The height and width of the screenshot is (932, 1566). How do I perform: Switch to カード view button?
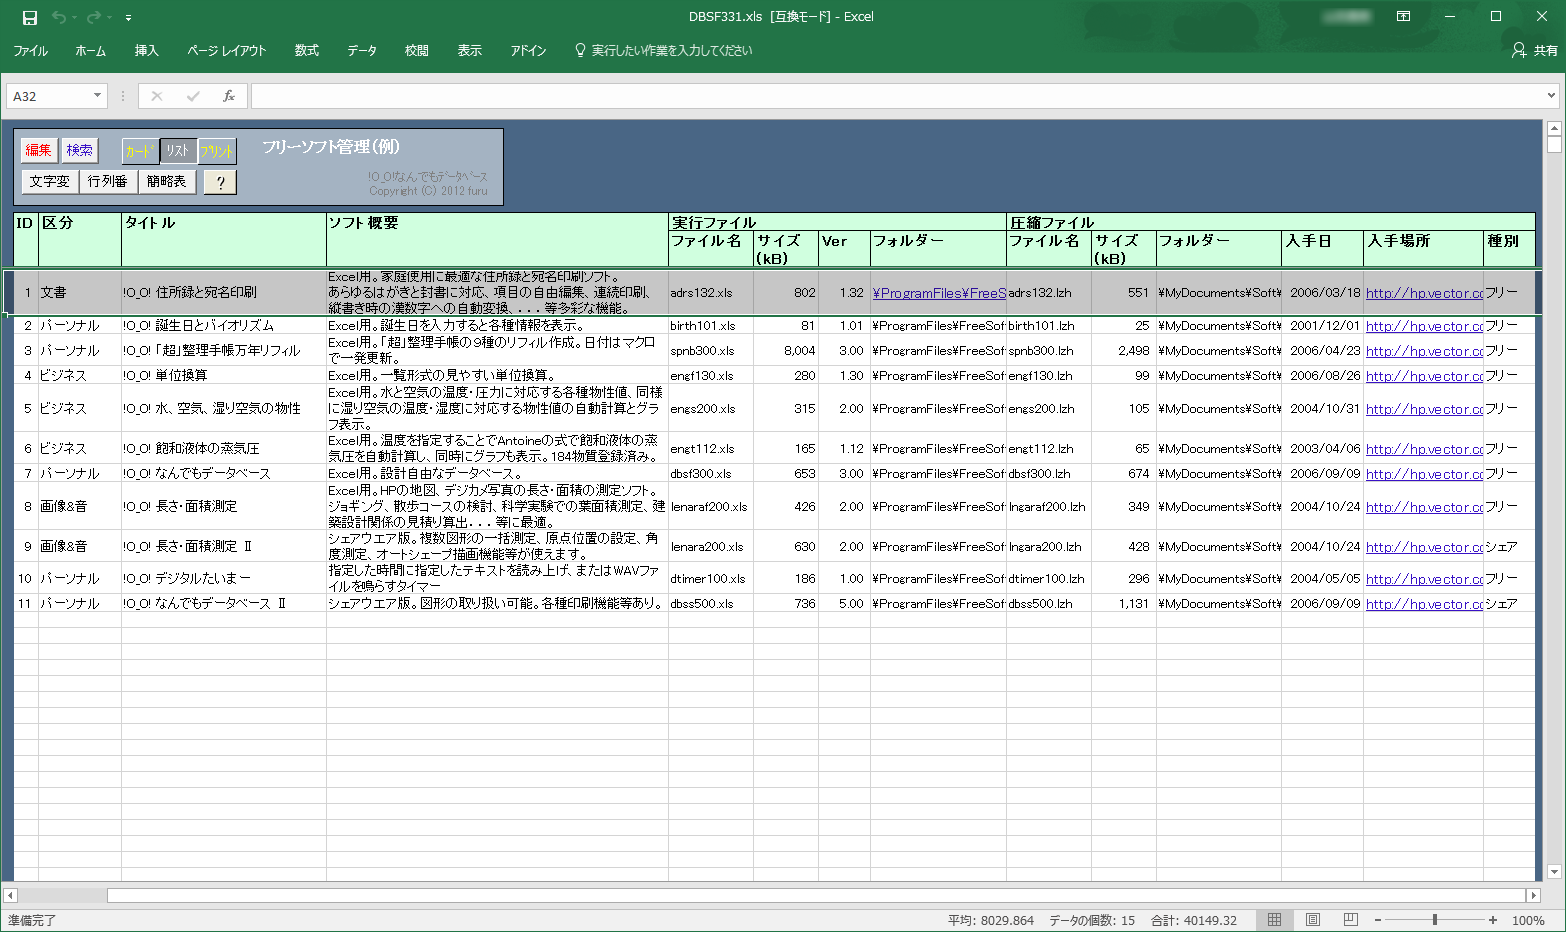(140, 151)
